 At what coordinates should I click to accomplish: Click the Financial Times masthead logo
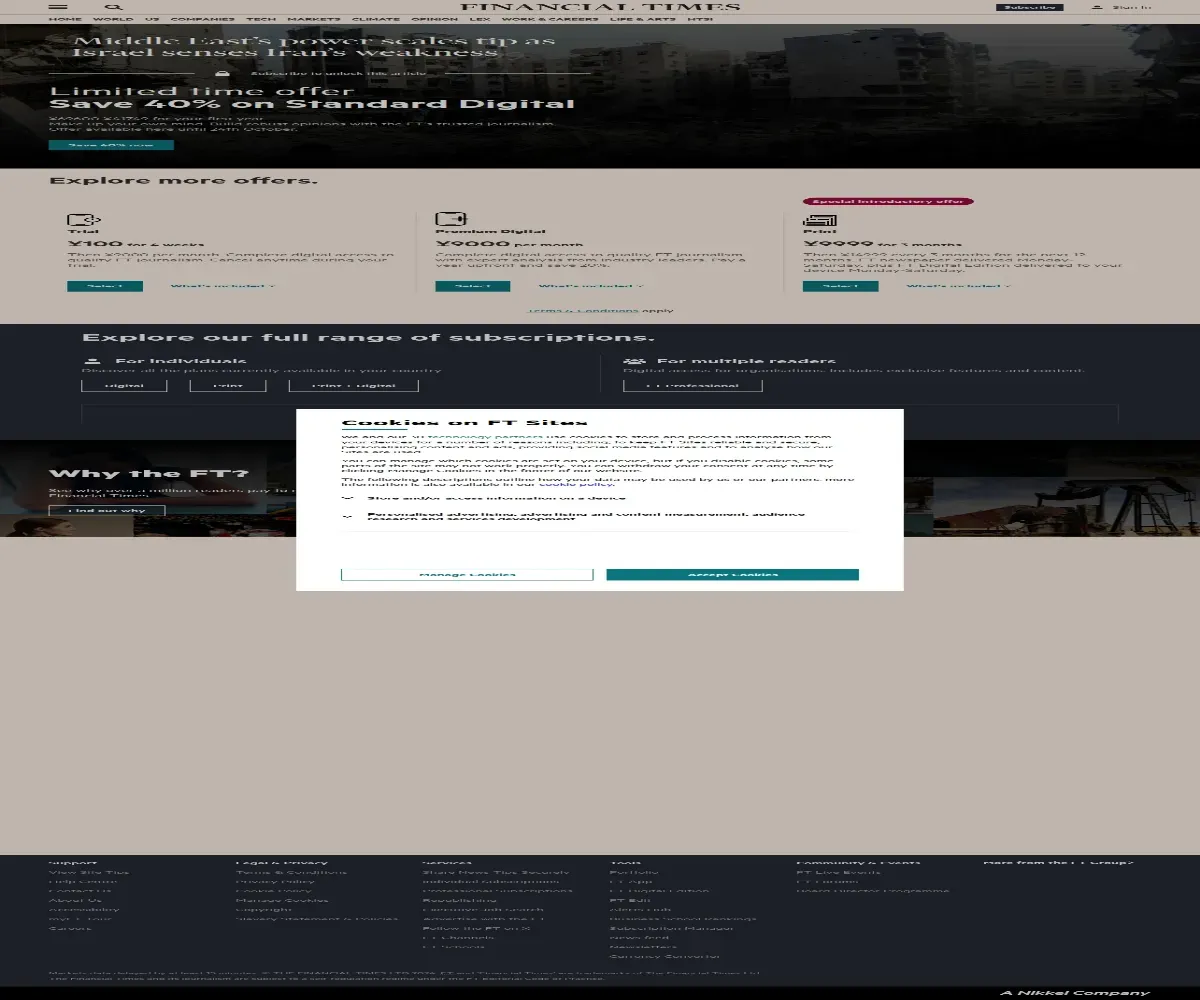(x=600, y=7)
